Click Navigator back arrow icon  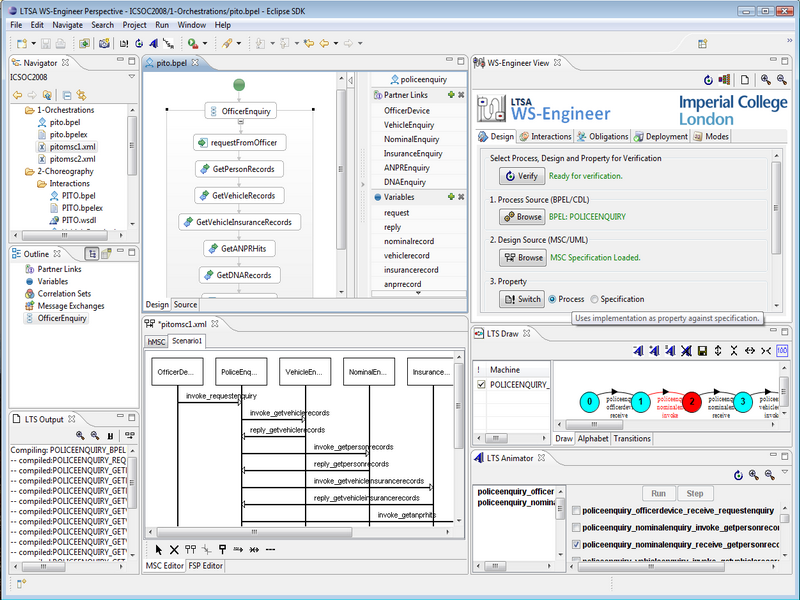(x=17, y=95)
